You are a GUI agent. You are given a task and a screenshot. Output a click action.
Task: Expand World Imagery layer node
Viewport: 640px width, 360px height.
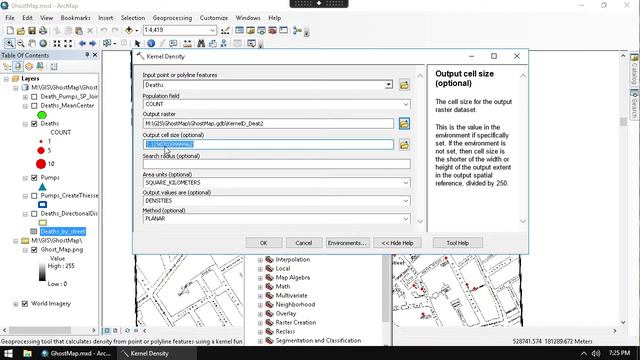tap(16, 304)
